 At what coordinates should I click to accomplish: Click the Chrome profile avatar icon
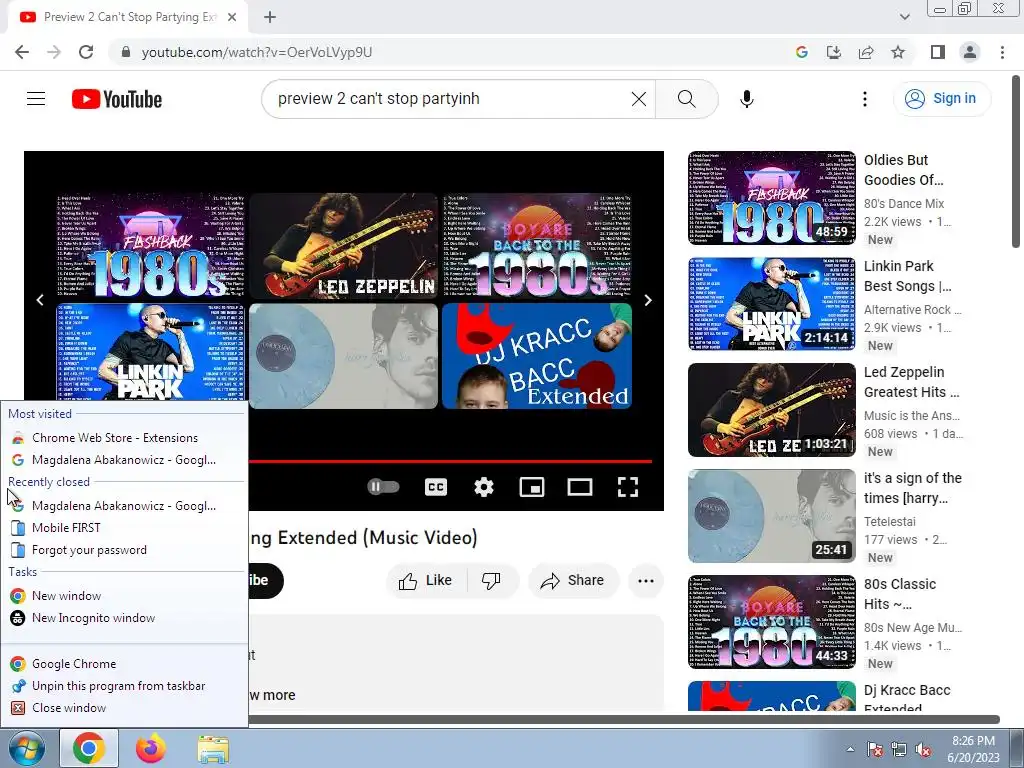(x=970, y=52)
